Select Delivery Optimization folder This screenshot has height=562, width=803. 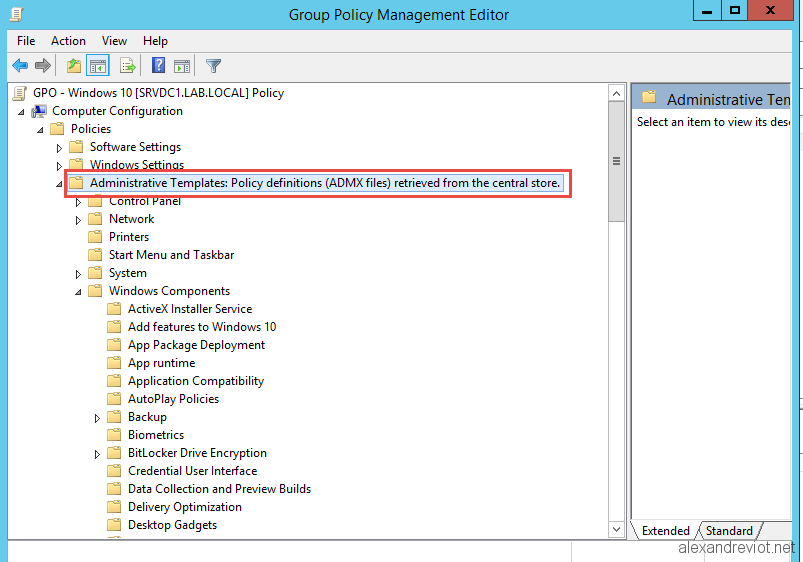coord(185,507)
